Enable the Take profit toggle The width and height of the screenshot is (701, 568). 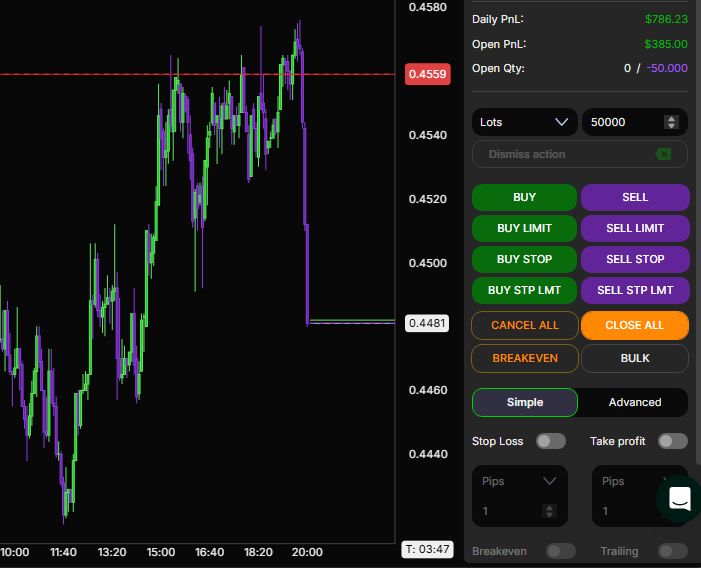[672, 441]
